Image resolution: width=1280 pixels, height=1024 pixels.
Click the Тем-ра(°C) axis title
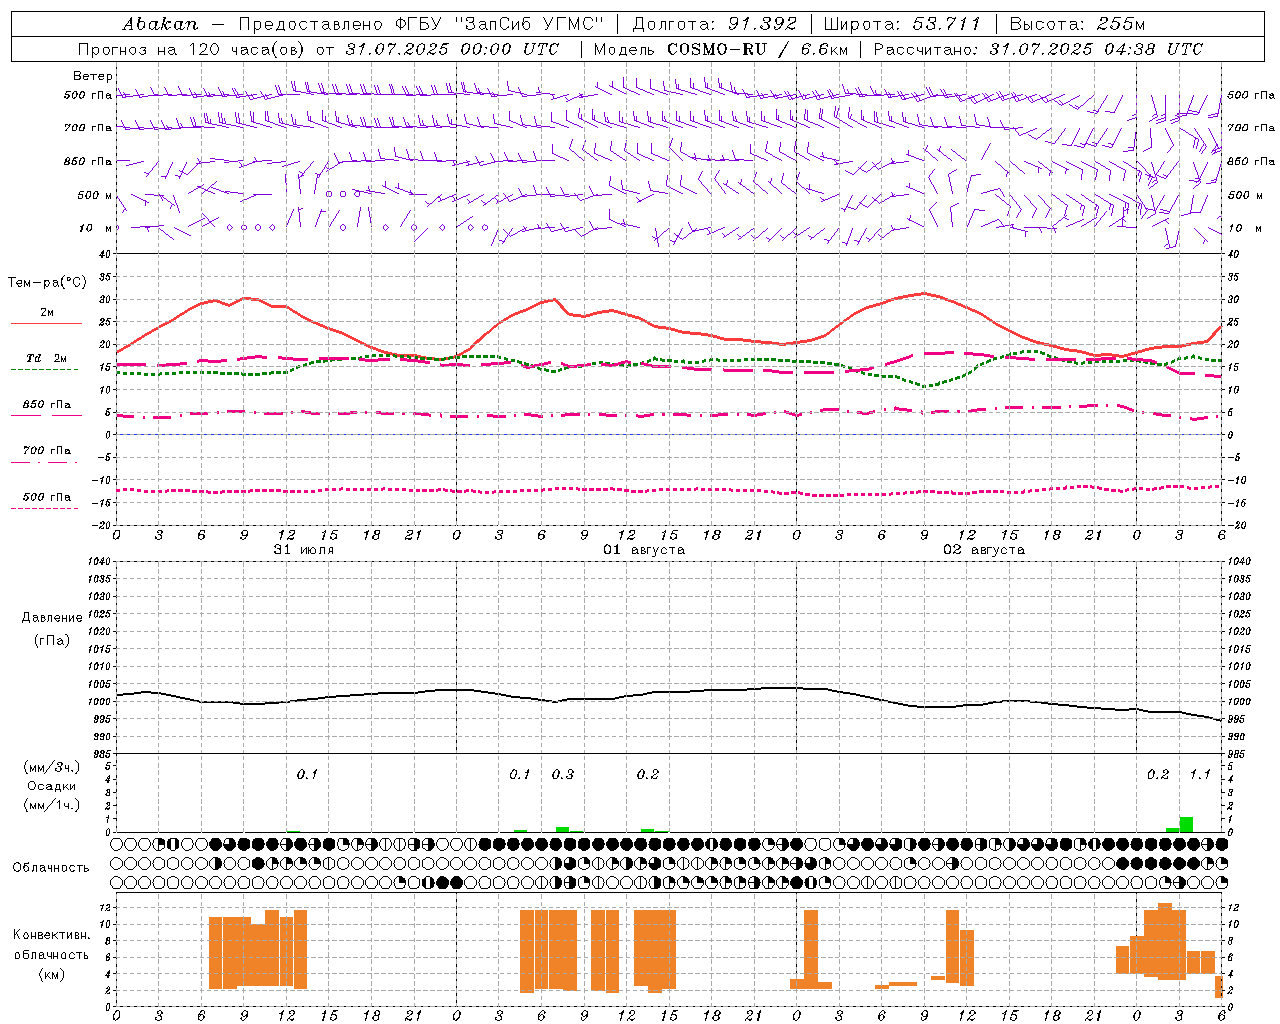point(47,283)
